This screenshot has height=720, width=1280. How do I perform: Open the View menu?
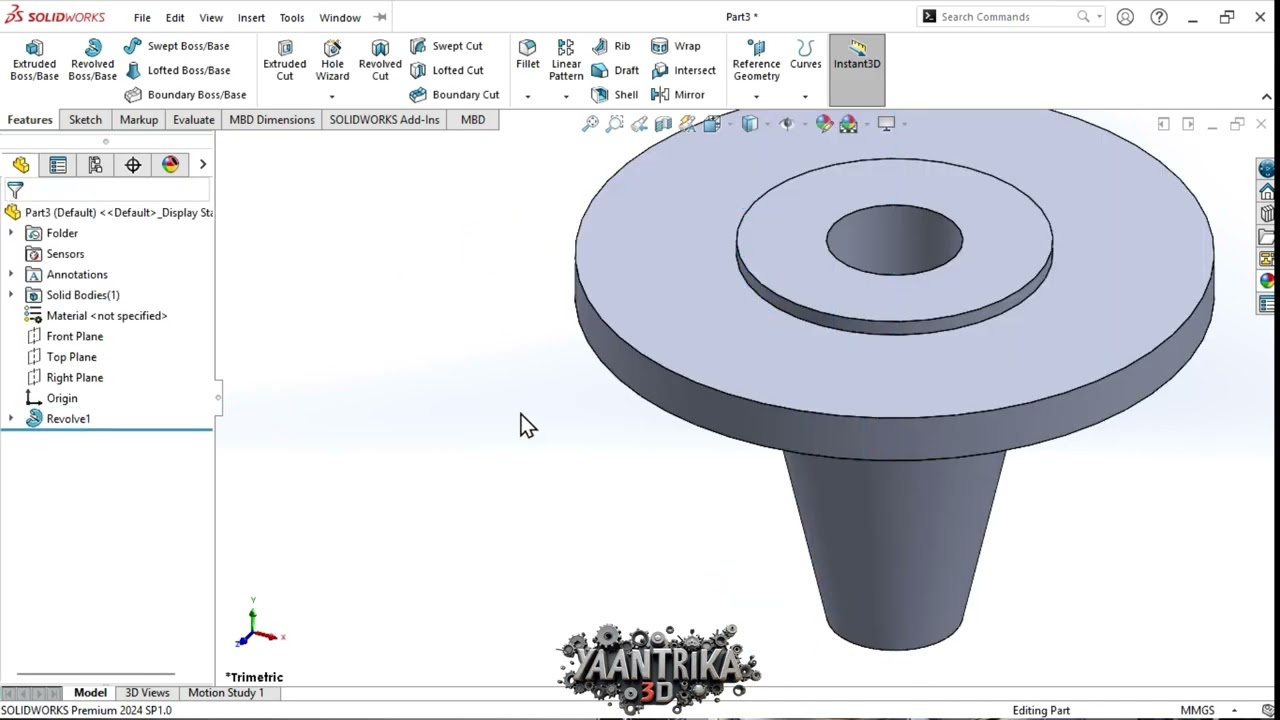[211, 17]
